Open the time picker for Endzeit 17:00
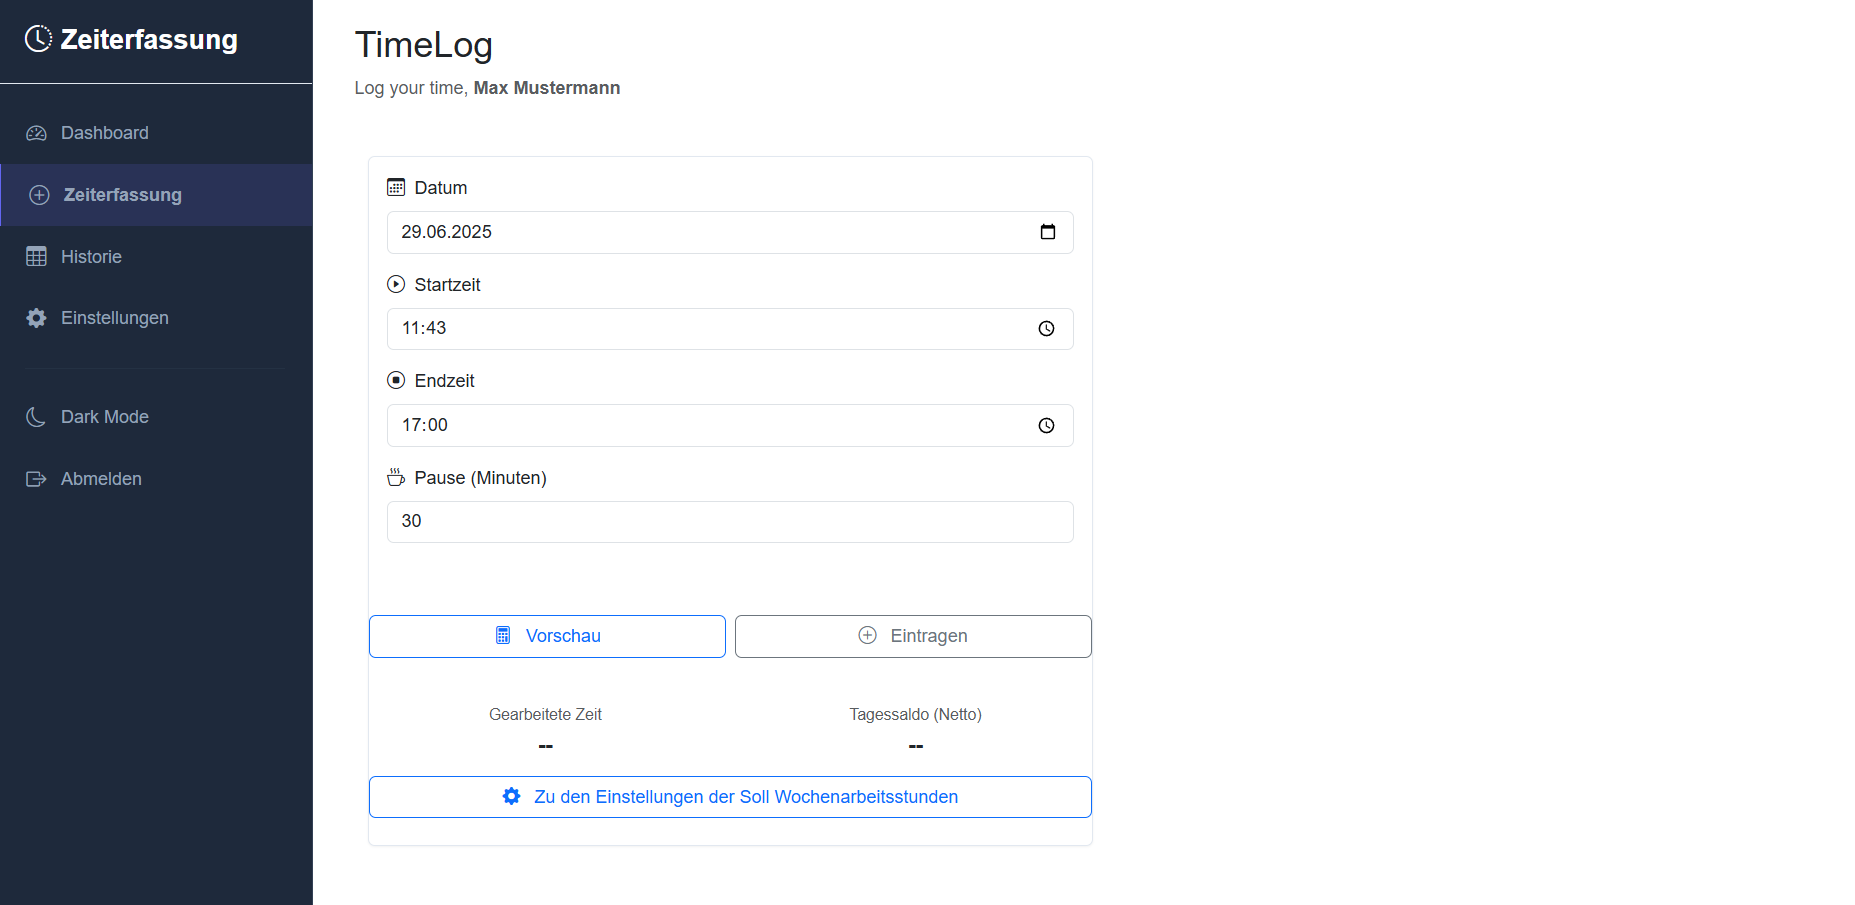 click(x=1046, y=425)
